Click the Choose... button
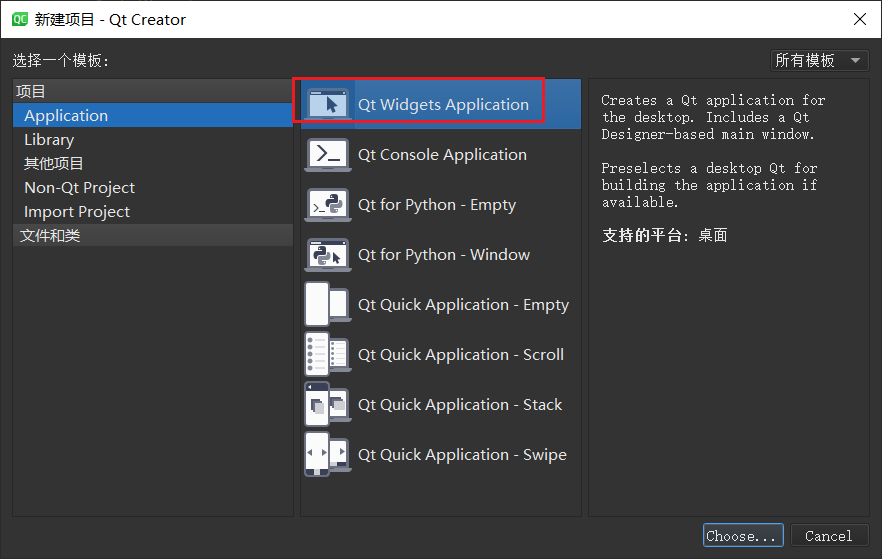Viewport: 882px width, 559px height. click(743, 535)
